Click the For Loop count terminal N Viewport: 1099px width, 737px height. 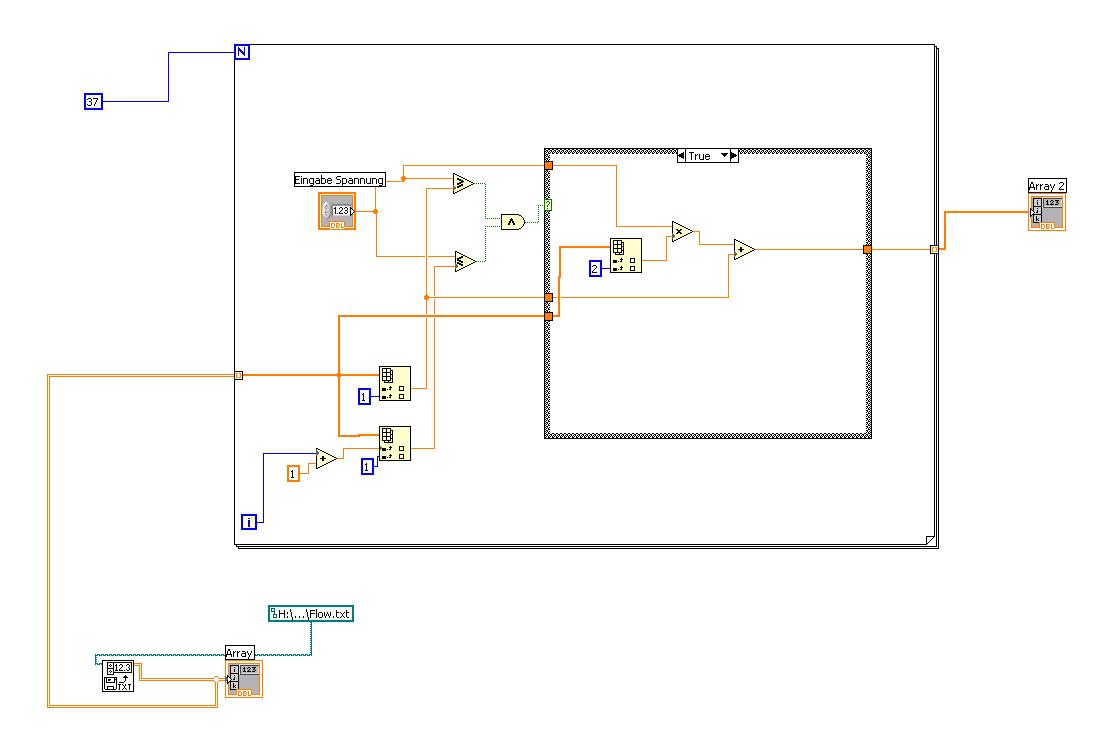(x=242, y=52)
